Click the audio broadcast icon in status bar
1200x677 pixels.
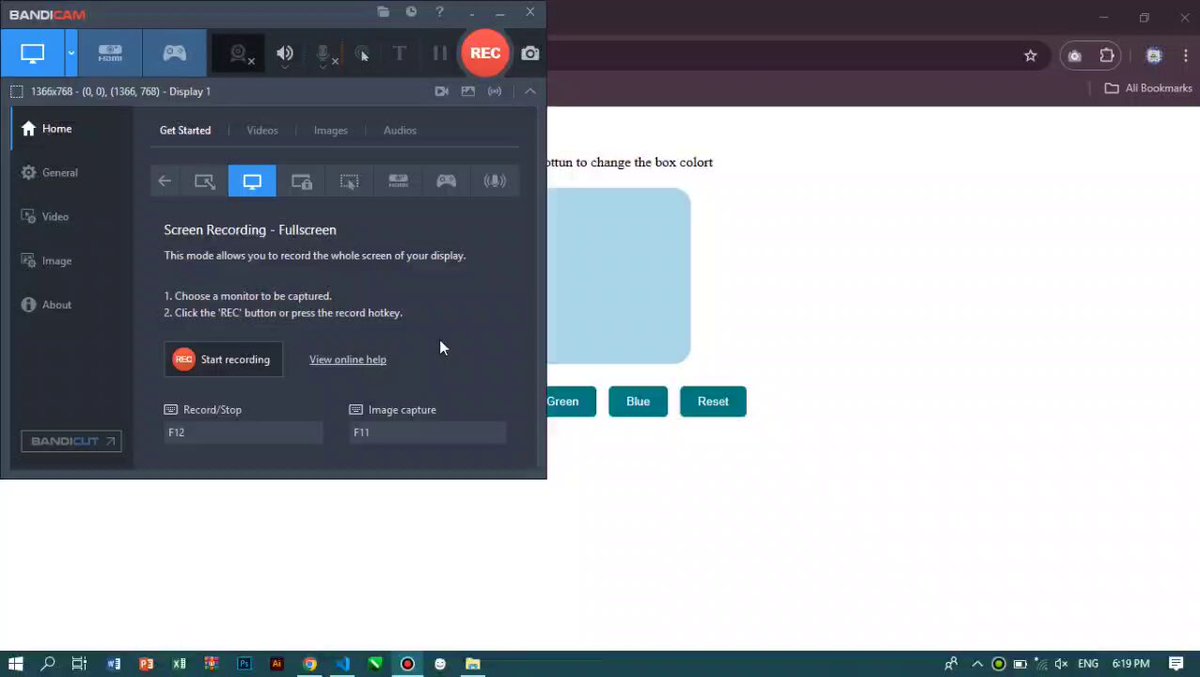(x=494, y=91)
